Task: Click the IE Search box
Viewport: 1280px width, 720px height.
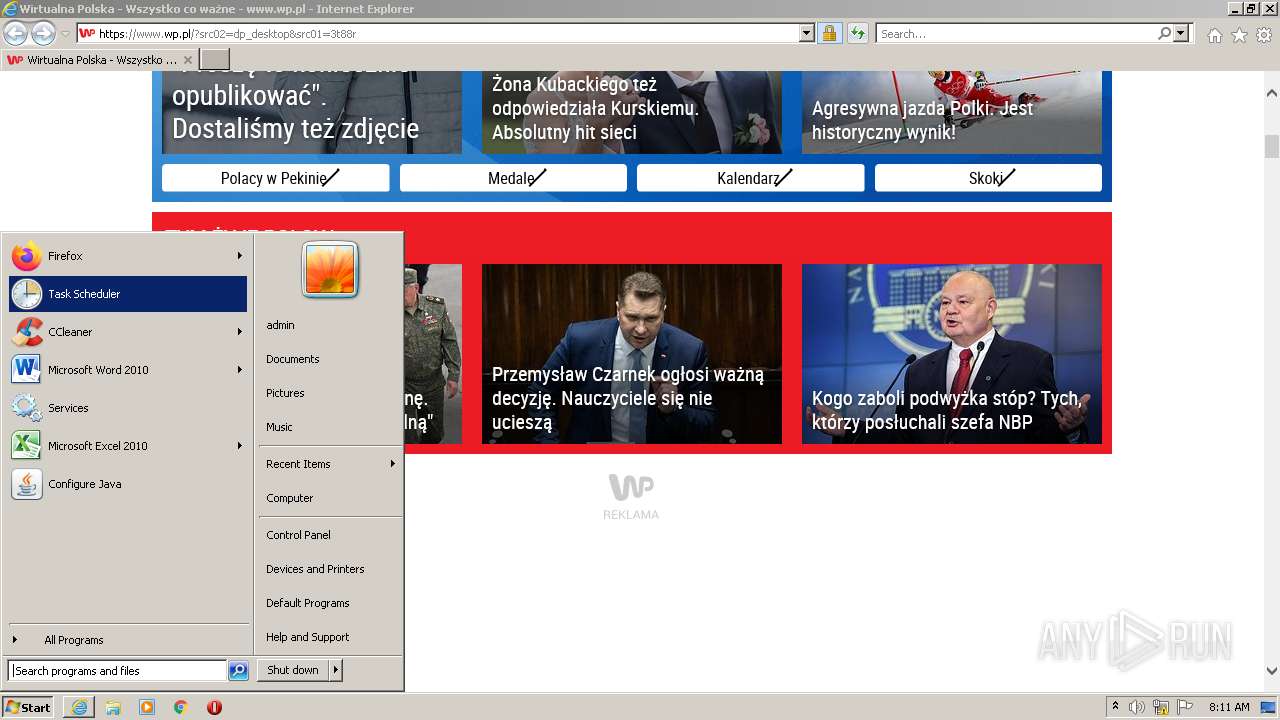Action: [x=1016, y=34]
